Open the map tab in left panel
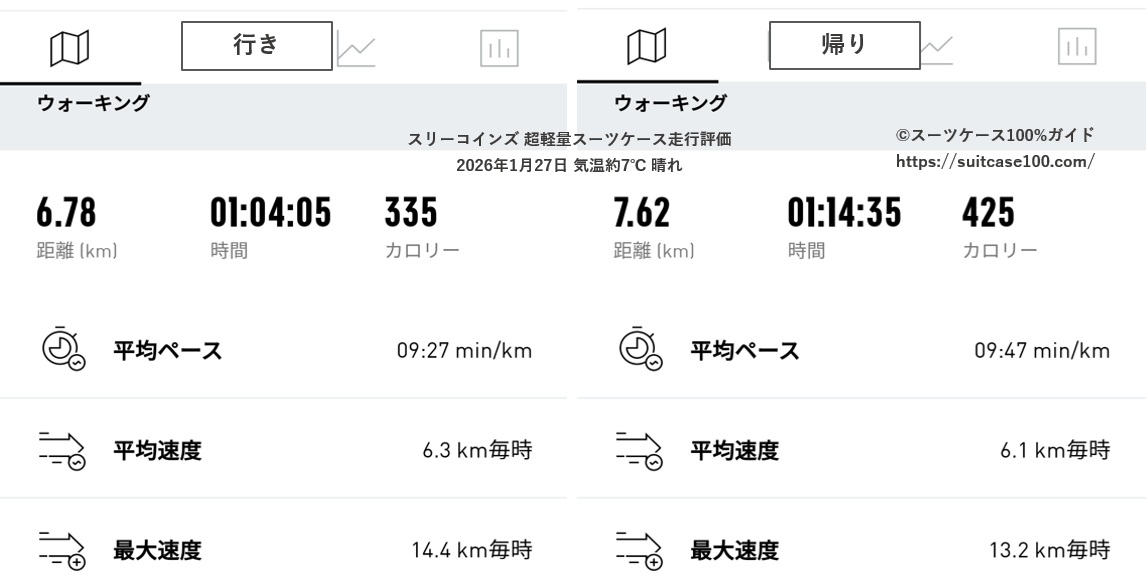Screen dimensions: 1146x588 (x=69, y=47)
